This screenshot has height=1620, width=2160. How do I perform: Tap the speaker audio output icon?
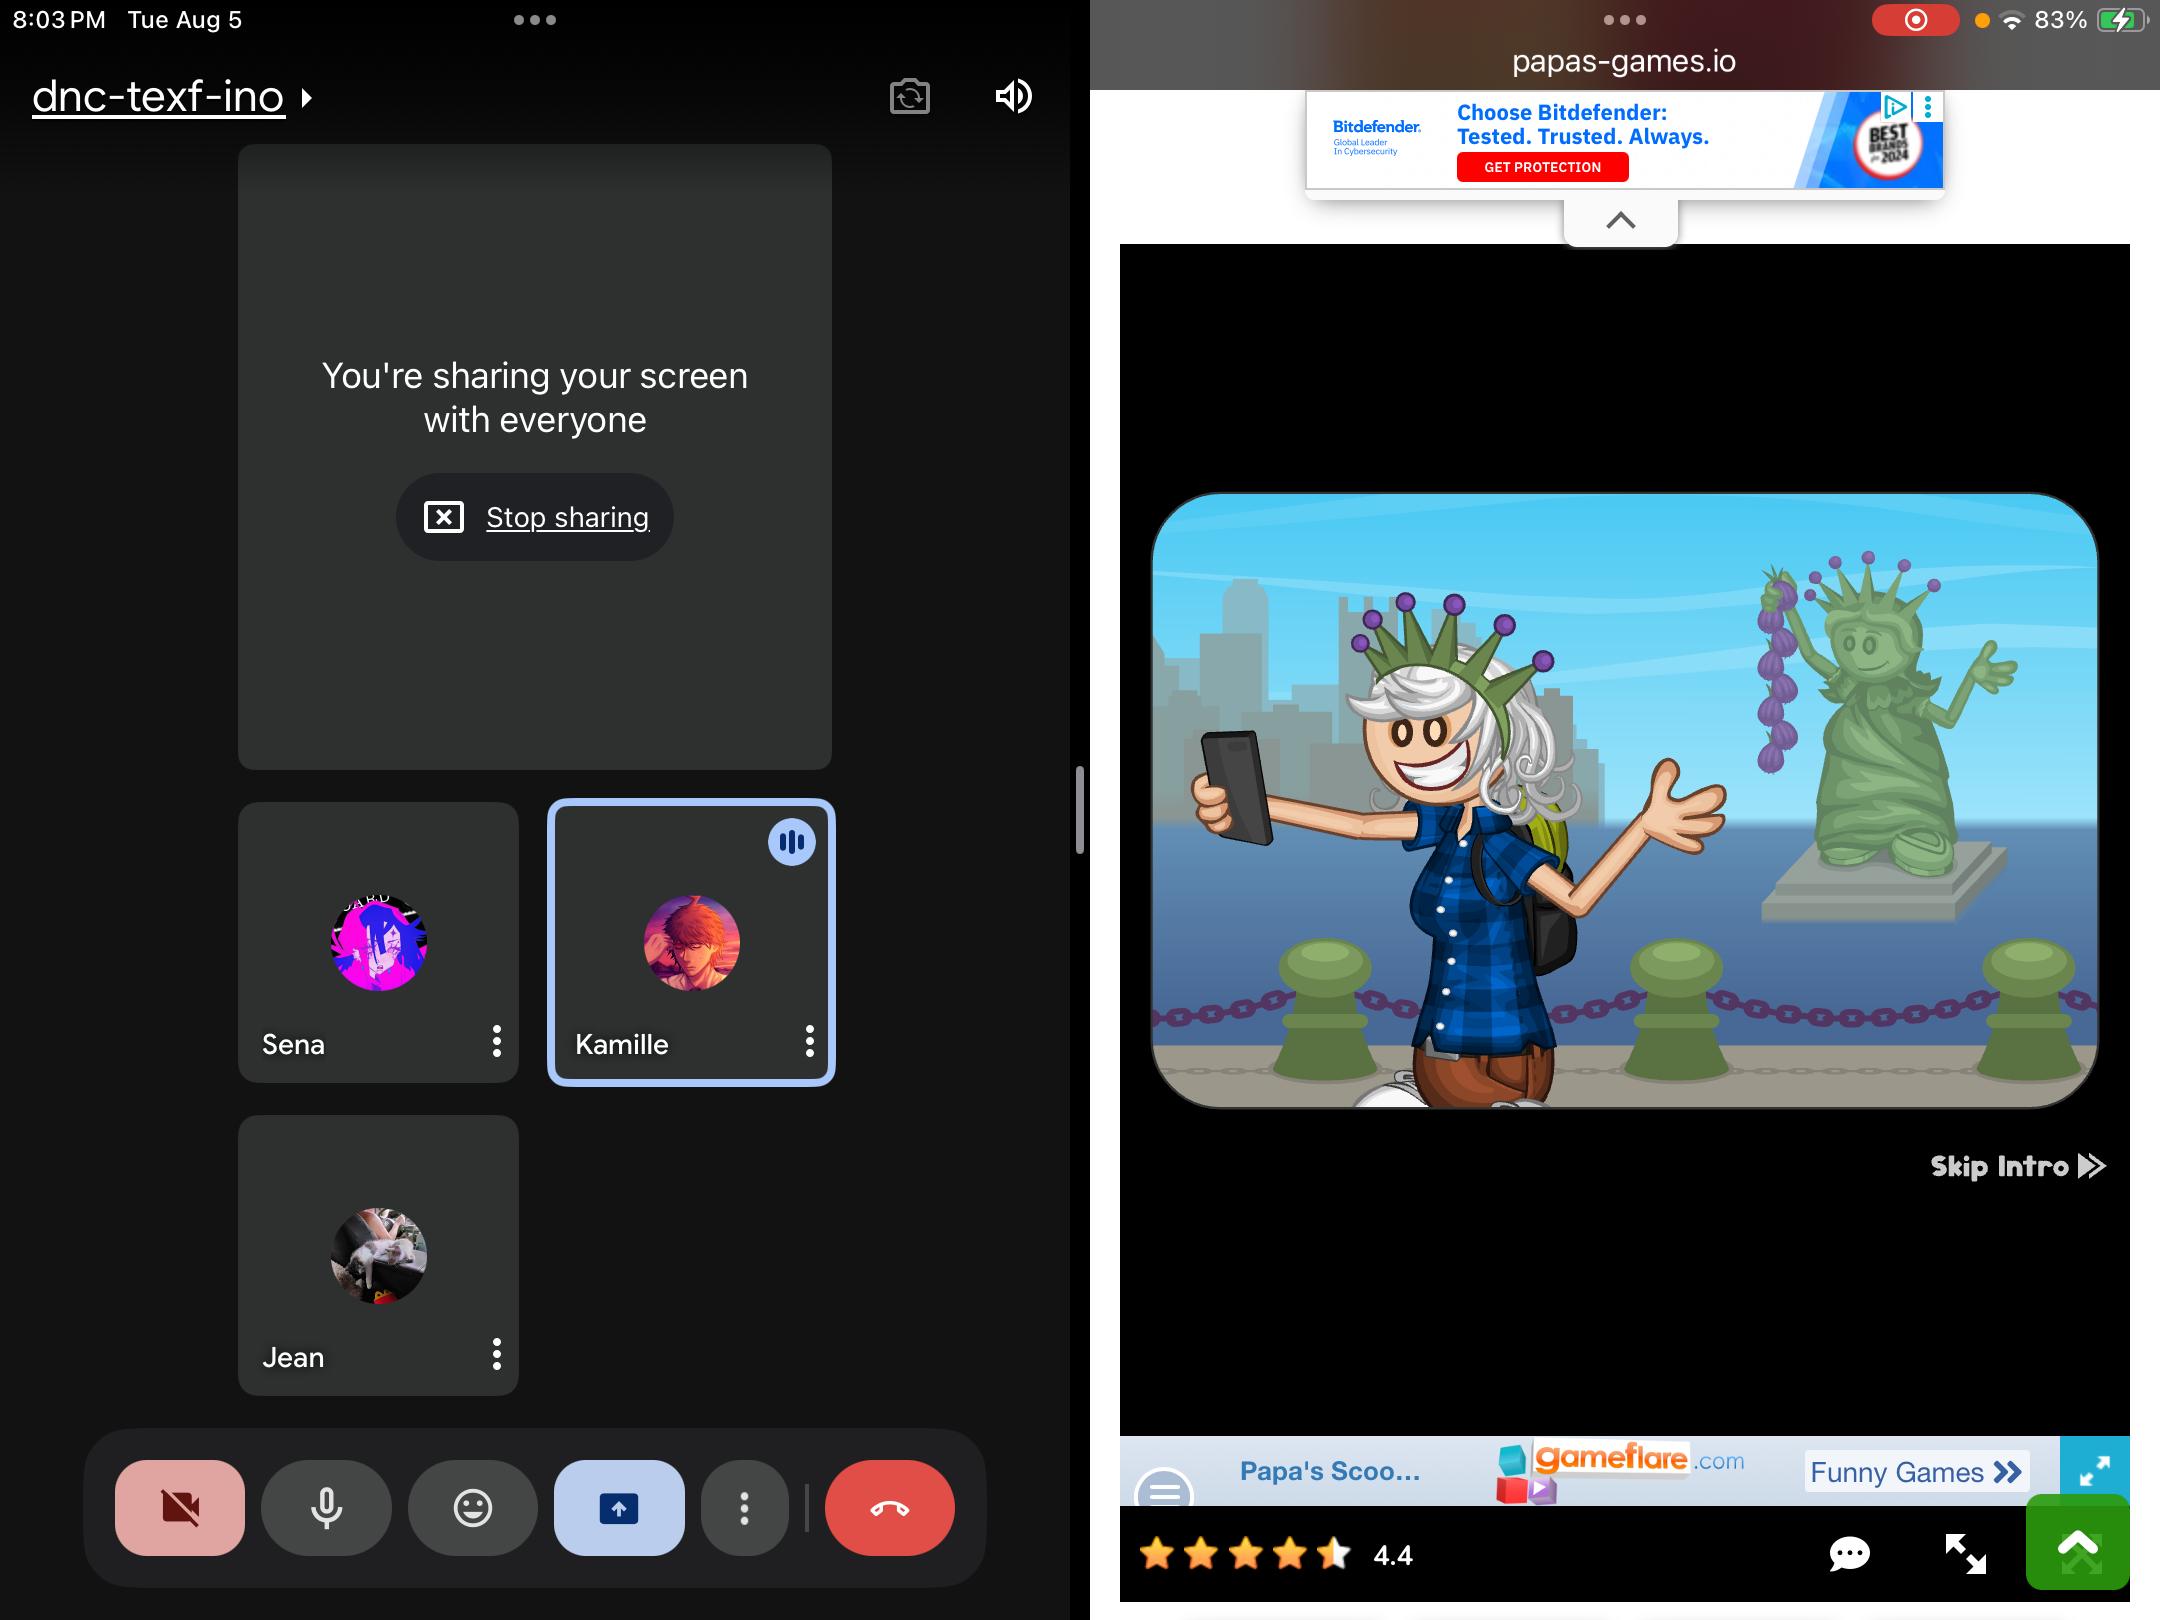coord(1013,97)
